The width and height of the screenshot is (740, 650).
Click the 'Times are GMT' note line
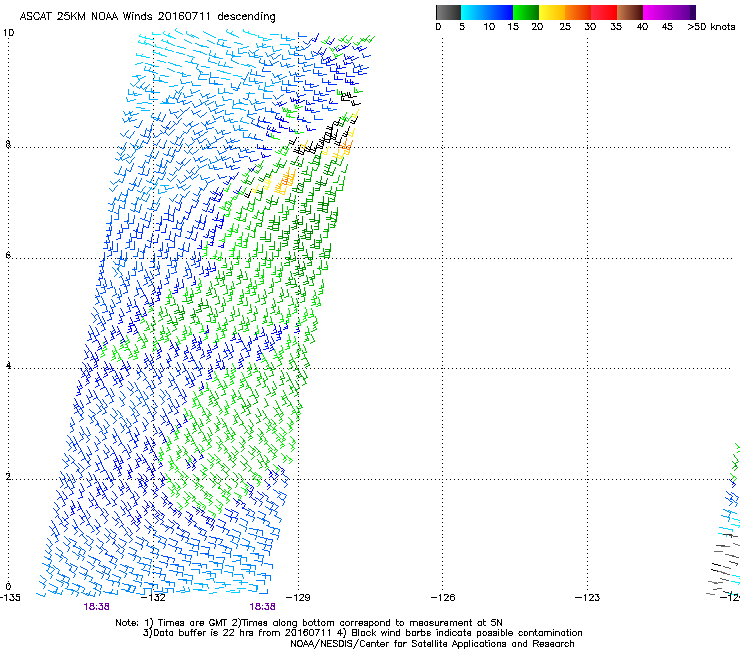coord(309,623)
